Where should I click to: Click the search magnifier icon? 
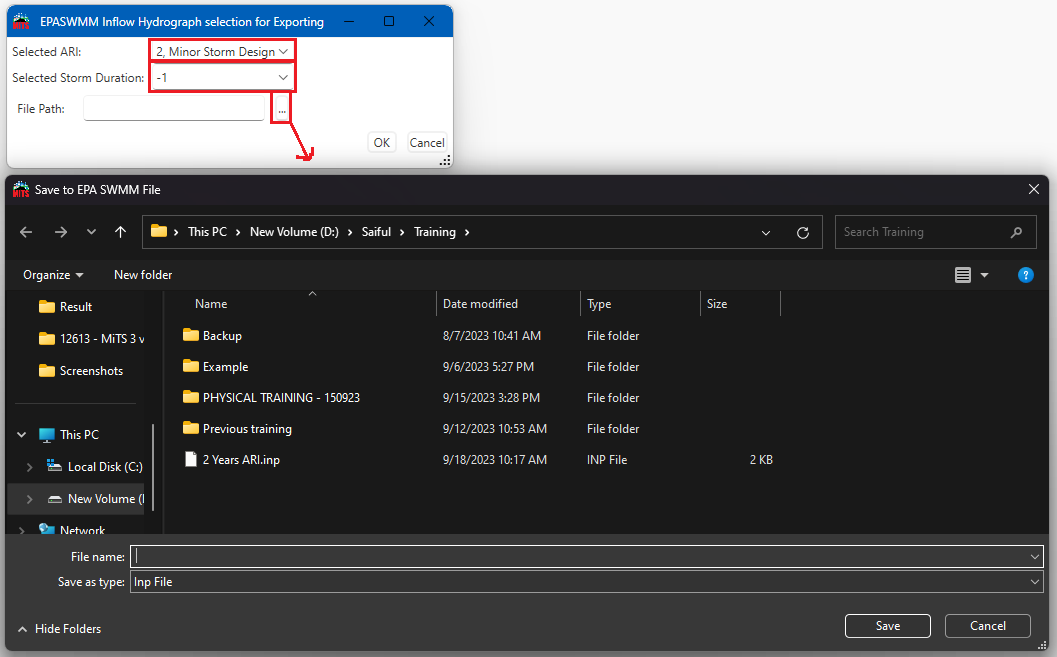click(x=1017, y=232)
